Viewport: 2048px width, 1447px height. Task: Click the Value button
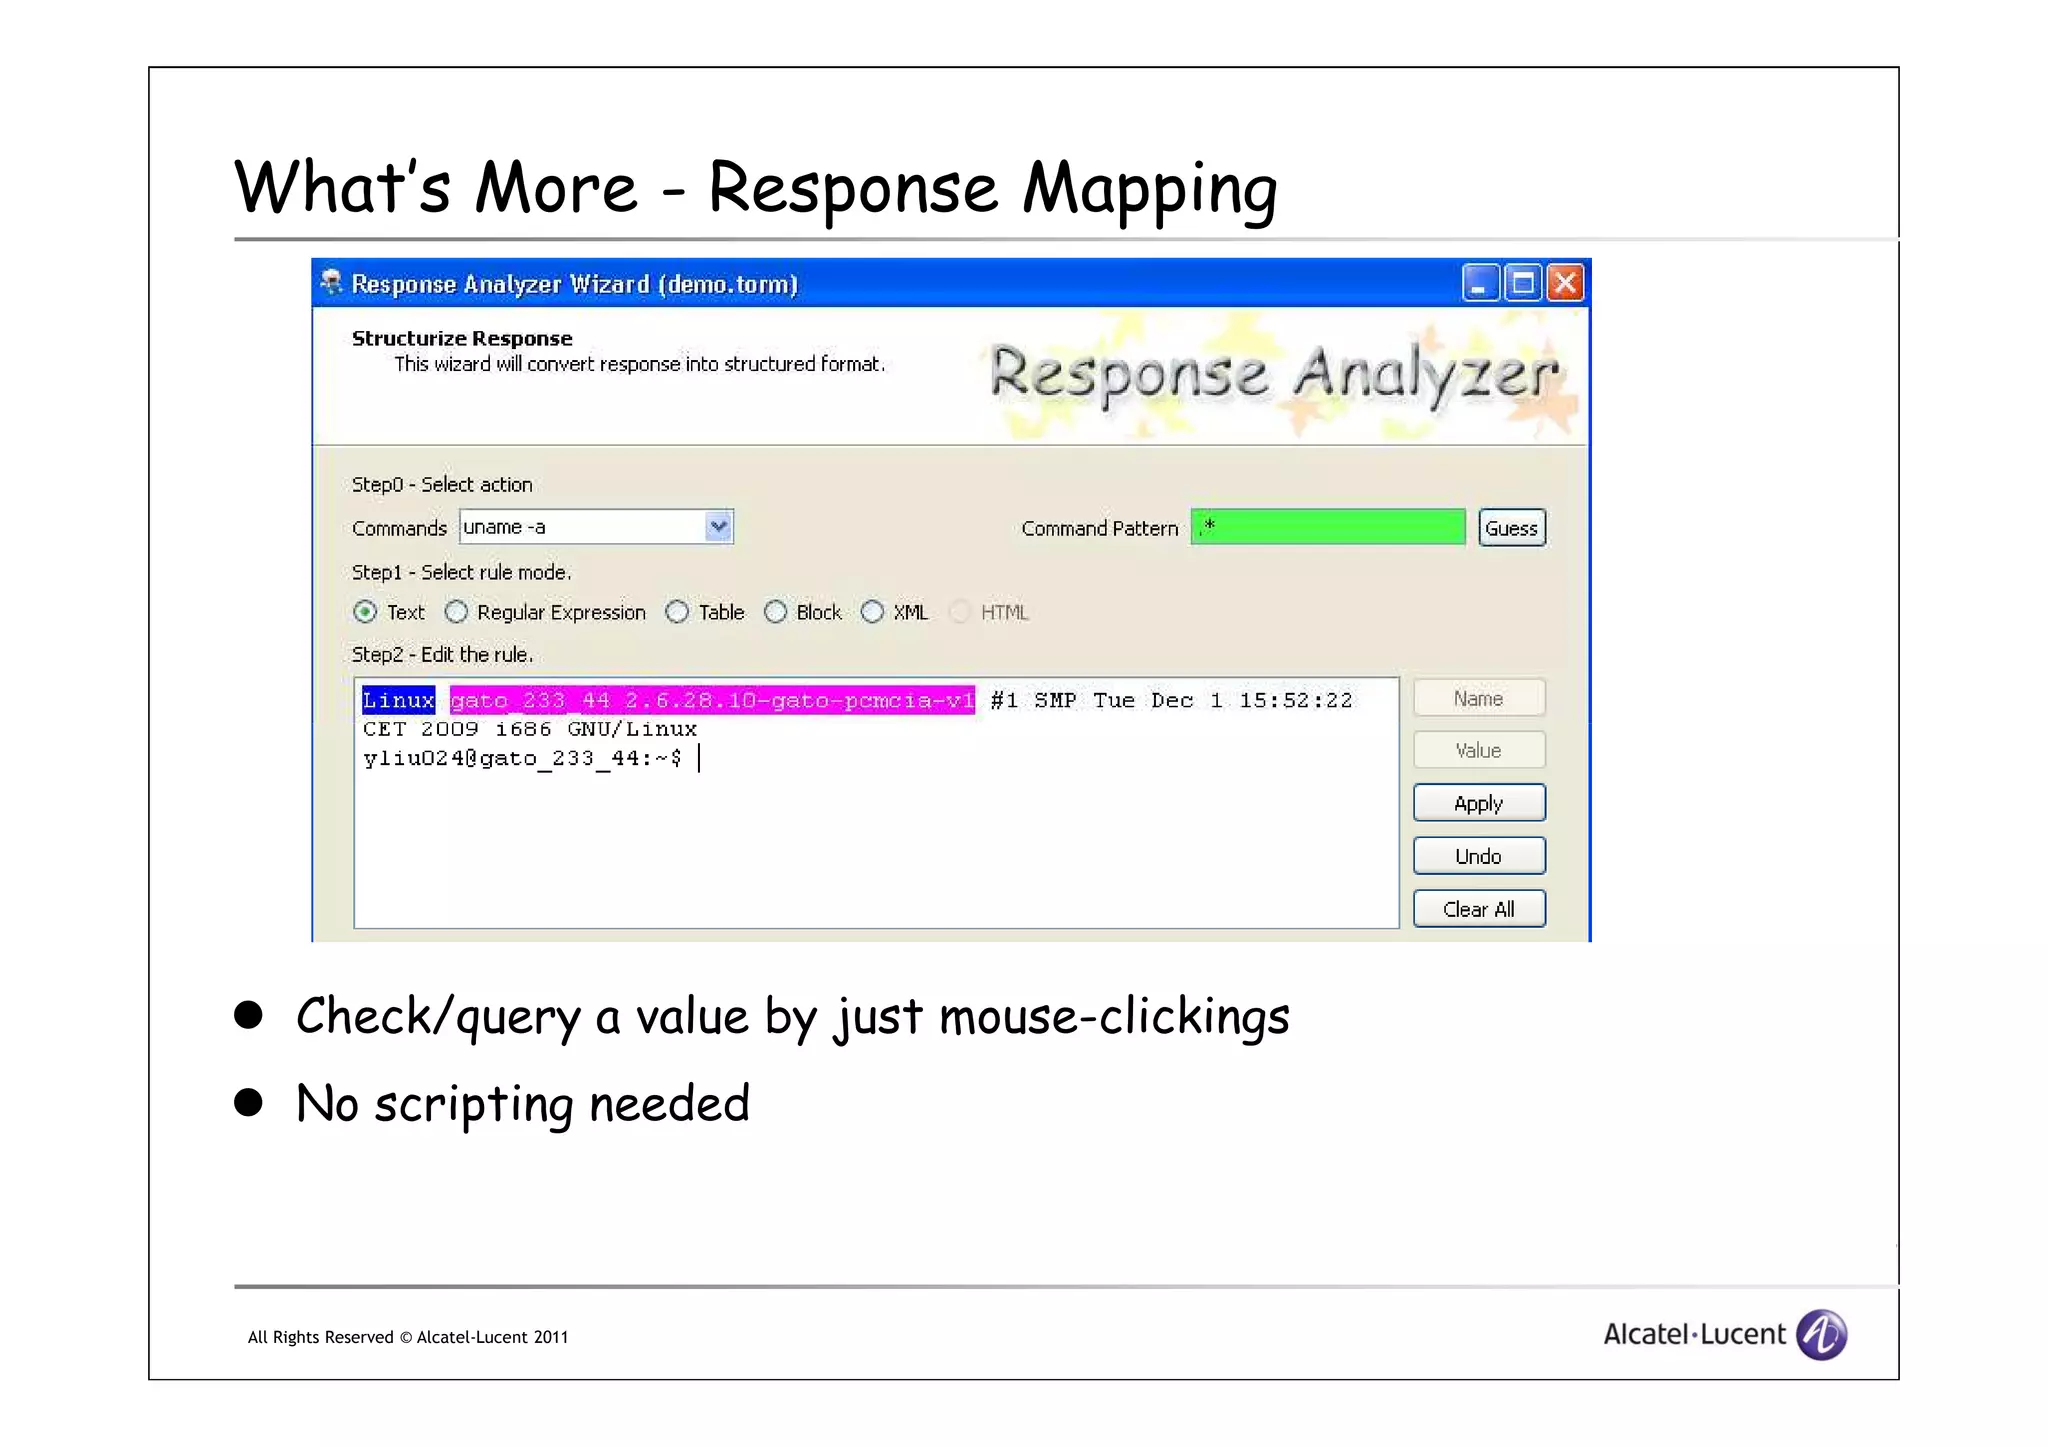1479,750
